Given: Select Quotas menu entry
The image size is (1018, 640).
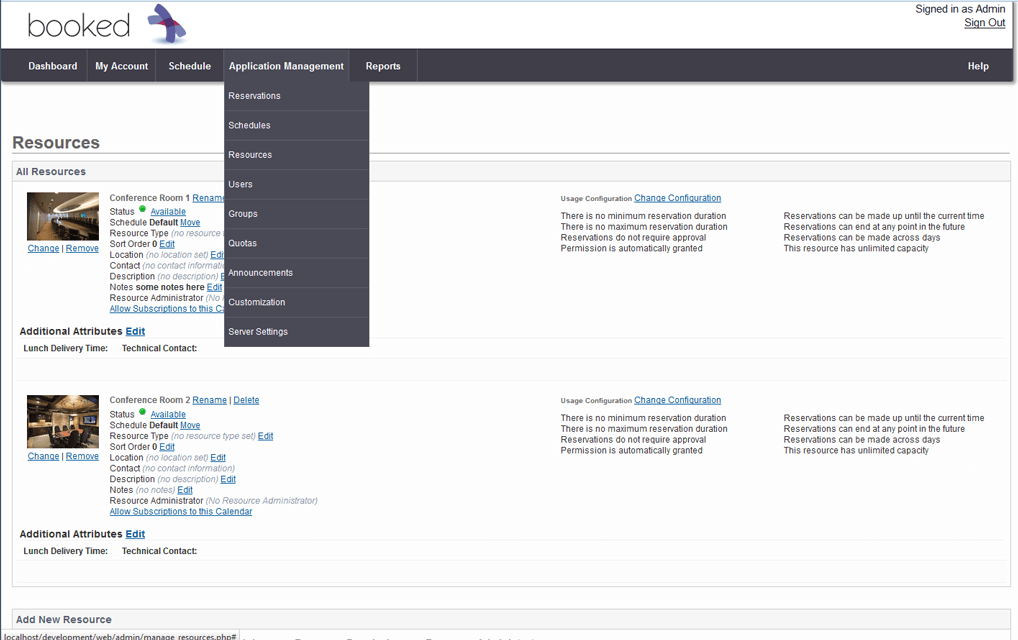Looking at the screenshot, I should coord(243,244).
